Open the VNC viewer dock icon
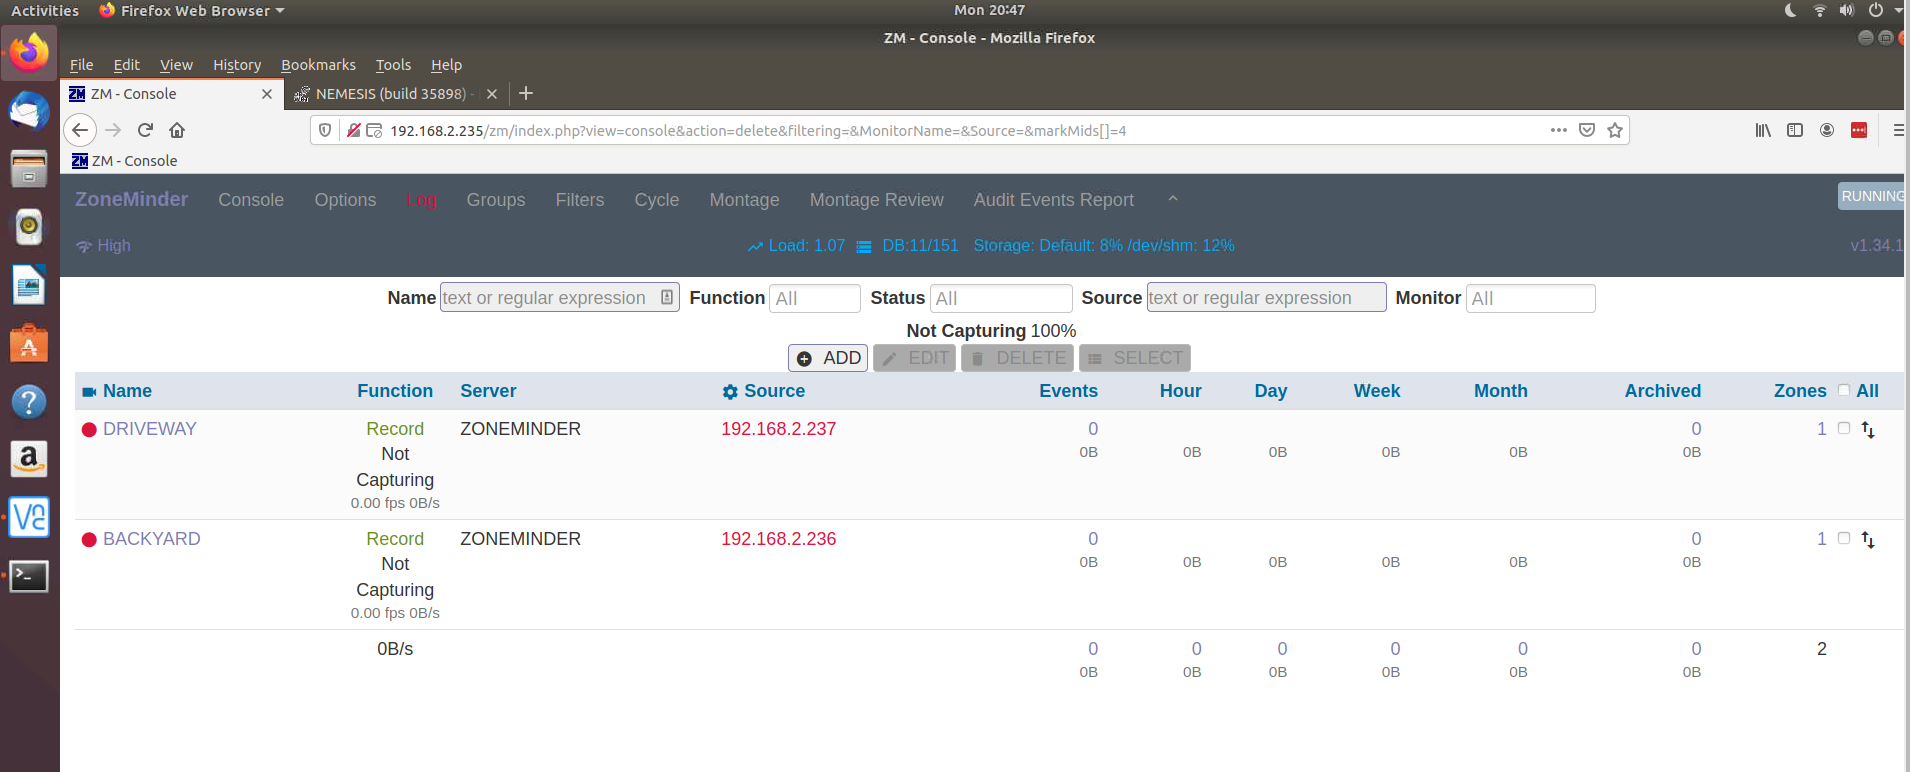Screen dimensions: 1910x772 tap(29, 517)
